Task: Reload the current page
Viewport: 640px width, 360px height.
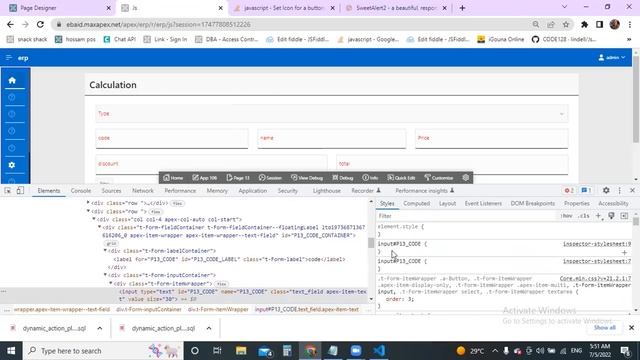Action: pos(40,24)
